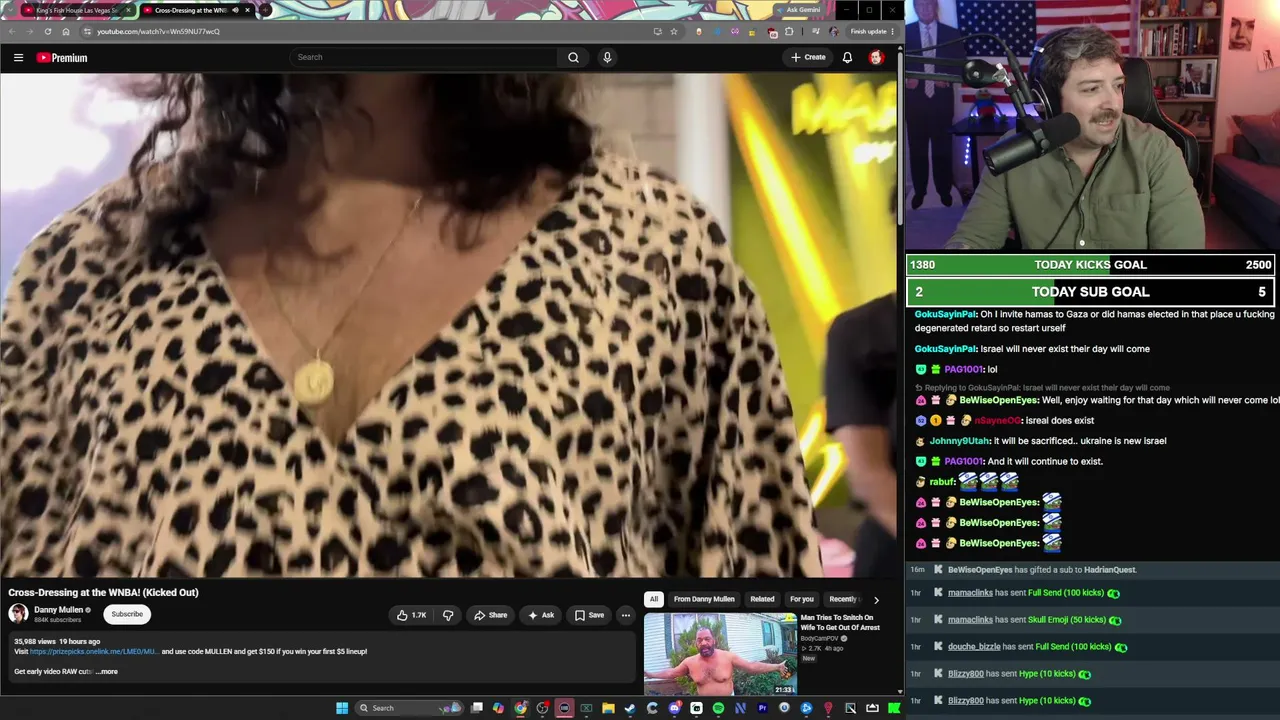This screenshot has height=720, width=1280.
Task: Select the From Danny Mullen chip
Action: pos(704,600)
